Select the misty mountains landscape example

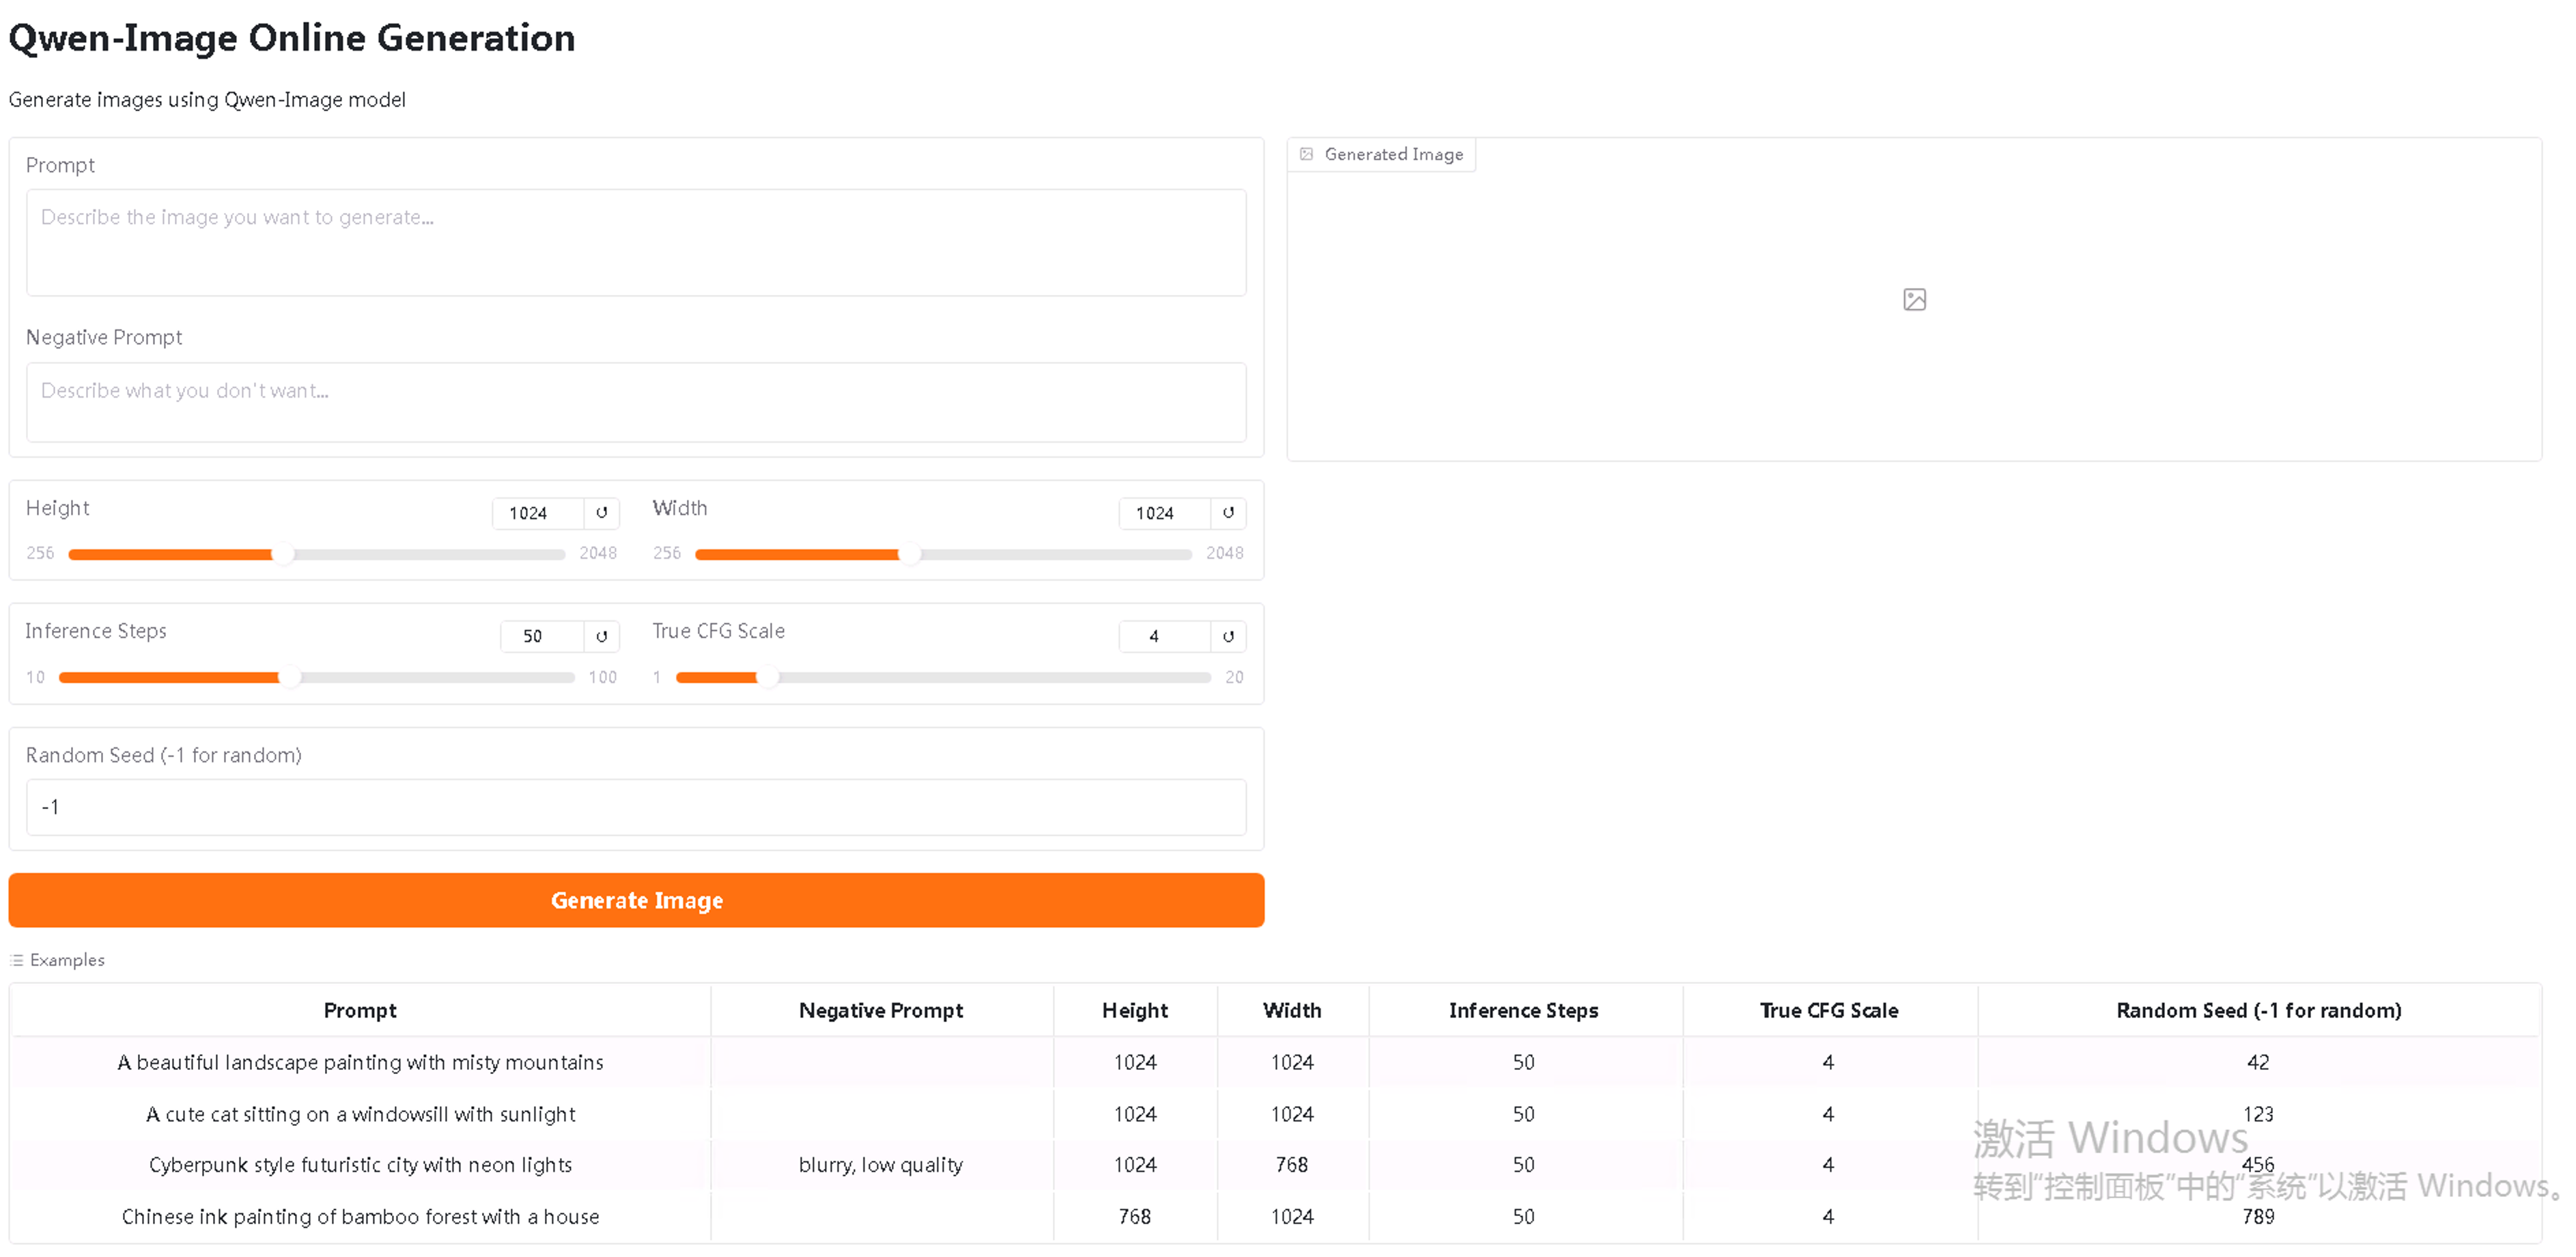[360, 1062]
